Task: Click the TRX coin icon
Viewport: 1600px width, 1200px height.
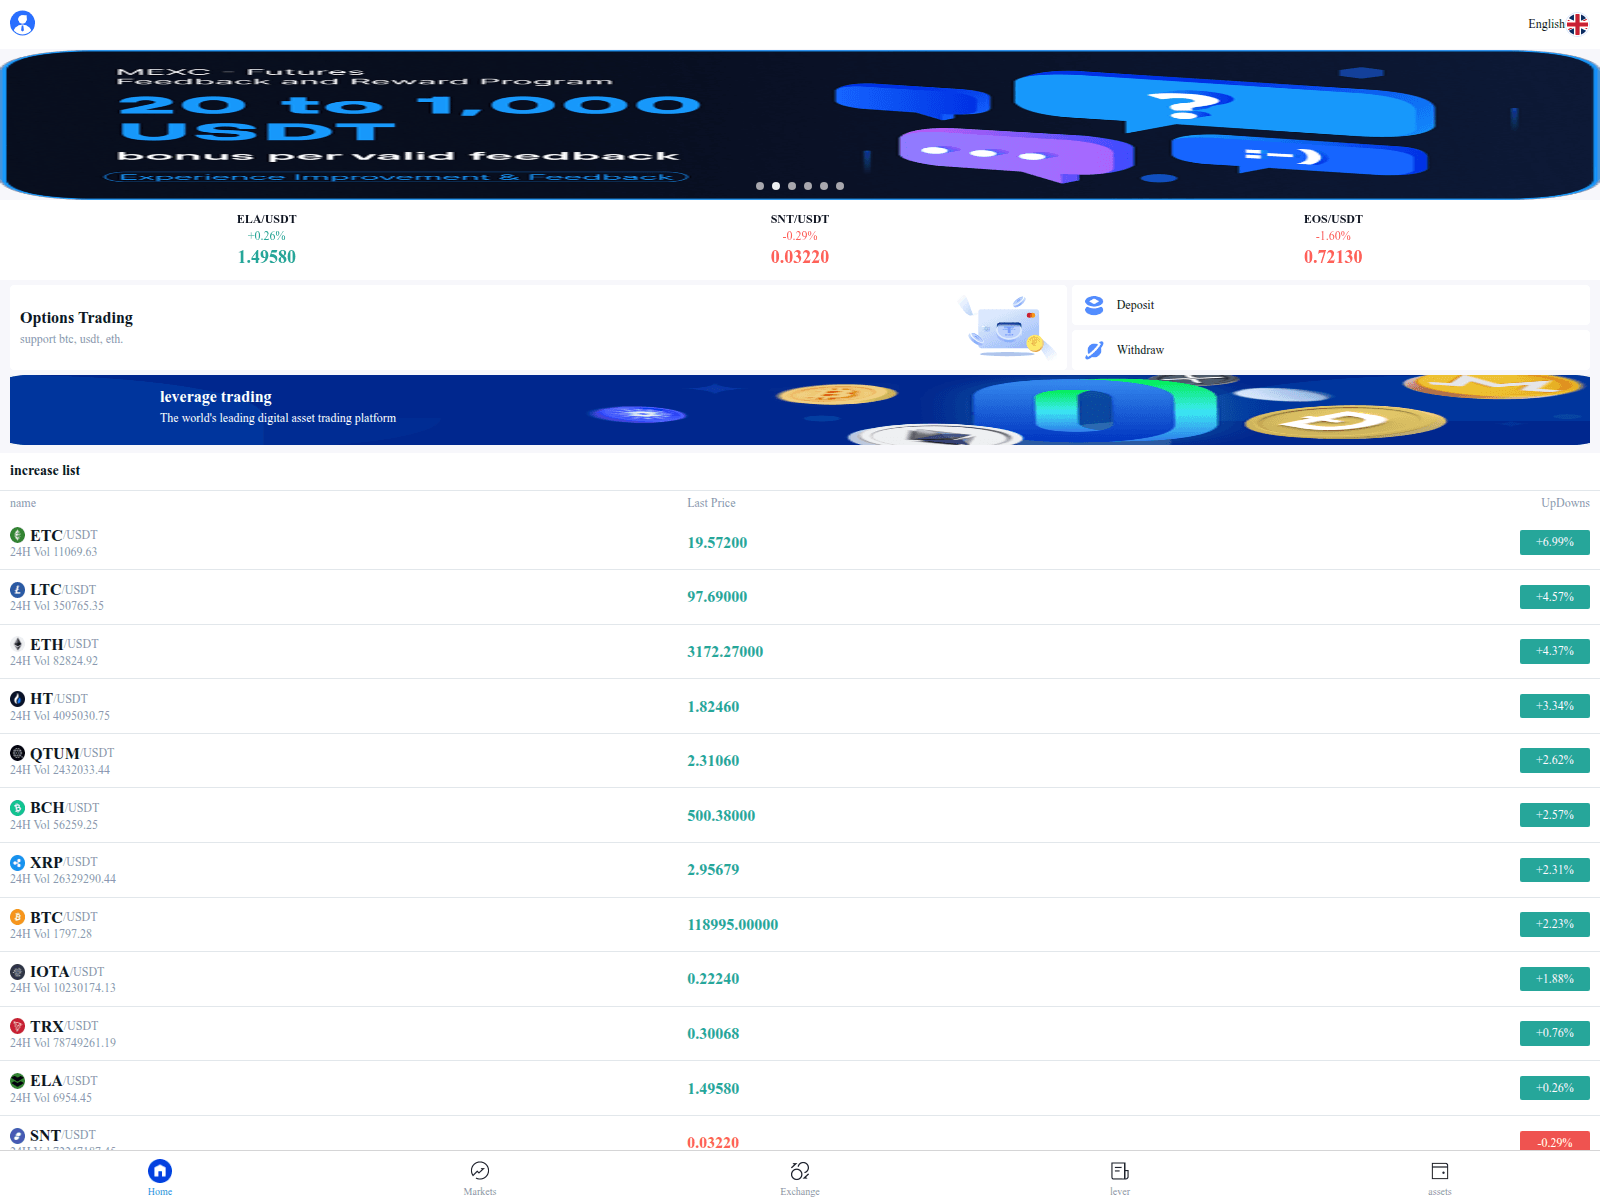Action: (17, 1026)
